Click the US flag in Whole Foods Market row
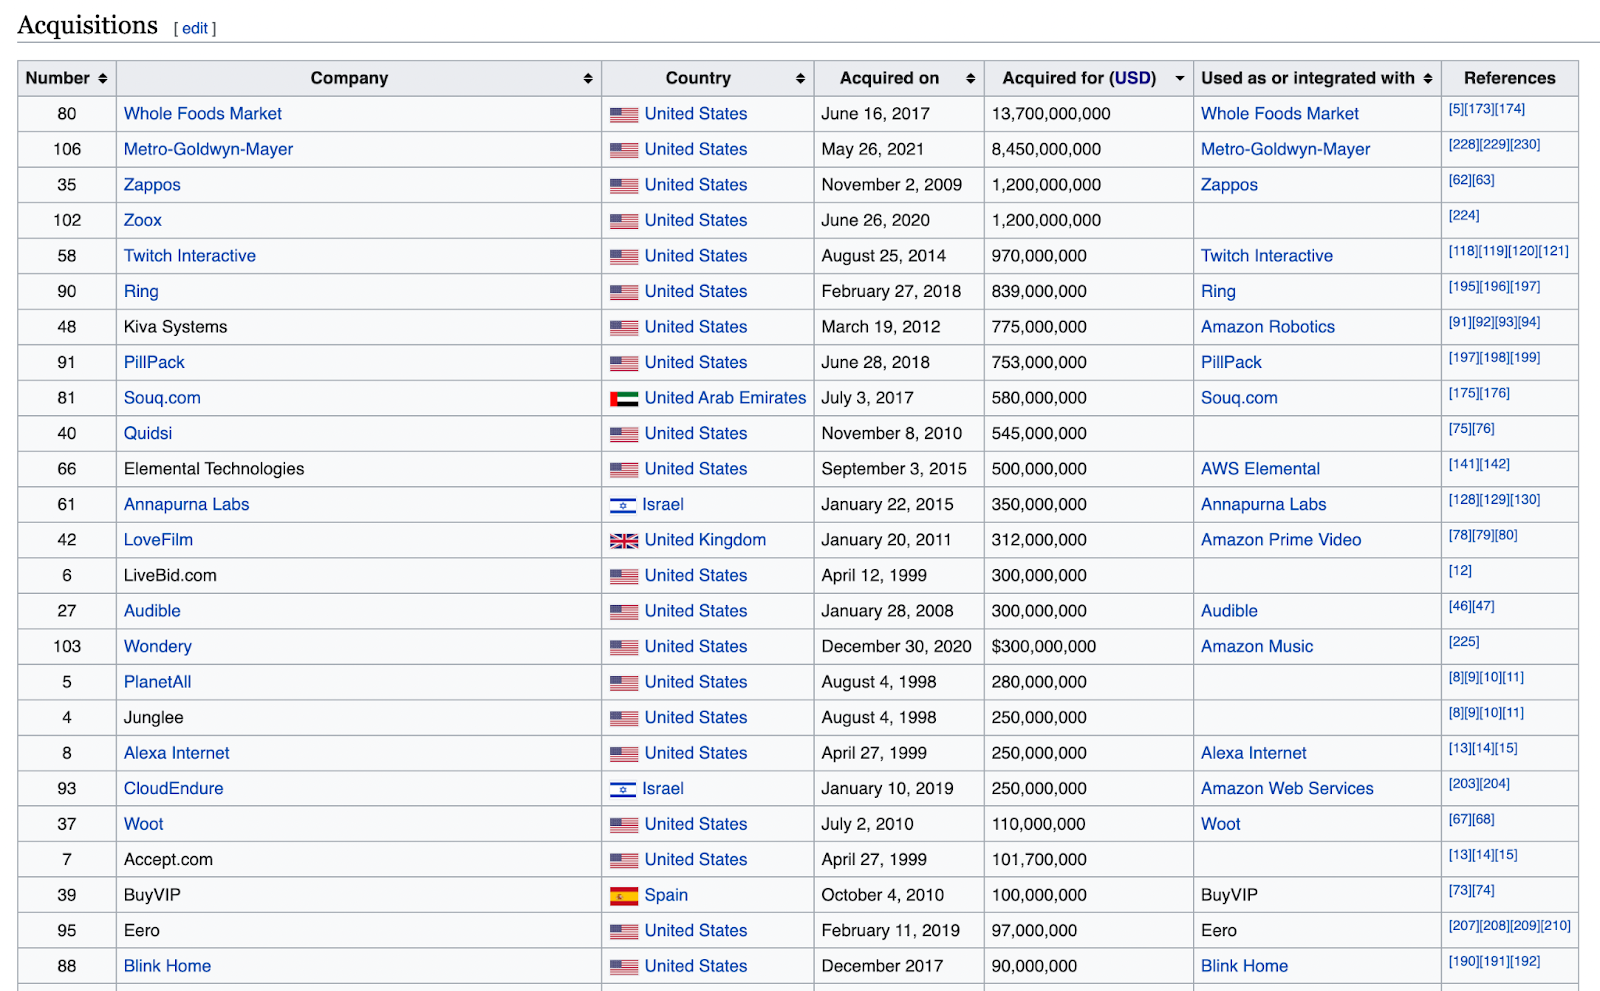The height and width of the screenshot is (991, 1600). pyautogui.click(x=624, y=115)
